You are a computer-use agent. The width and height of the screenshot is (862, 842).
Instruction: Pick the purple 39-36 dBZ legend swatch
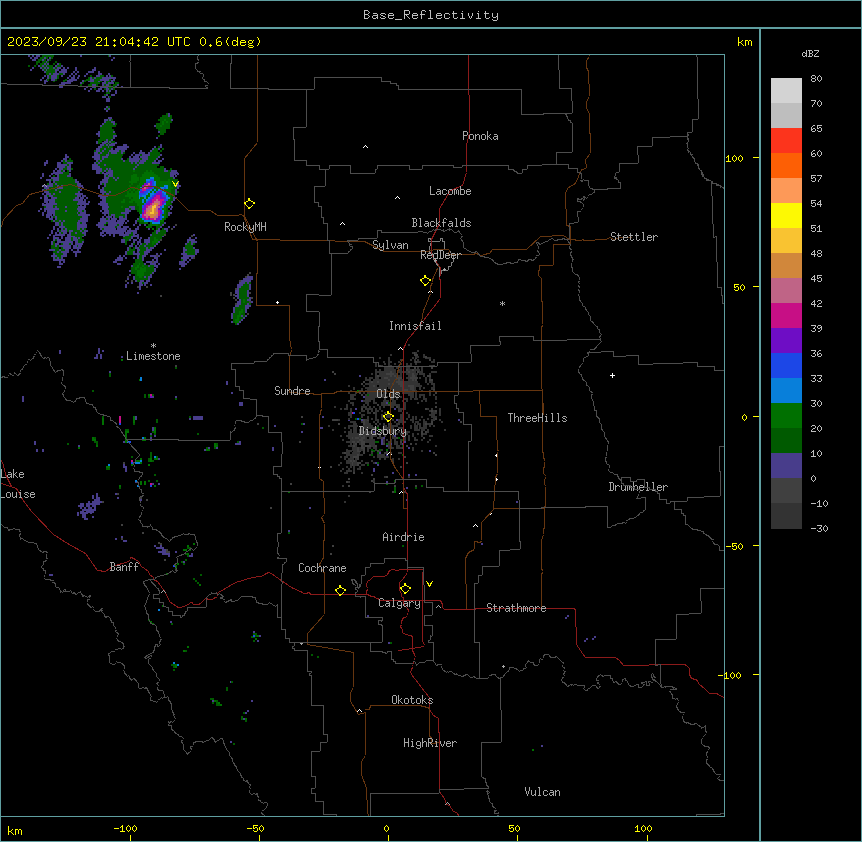pos(786,340)
